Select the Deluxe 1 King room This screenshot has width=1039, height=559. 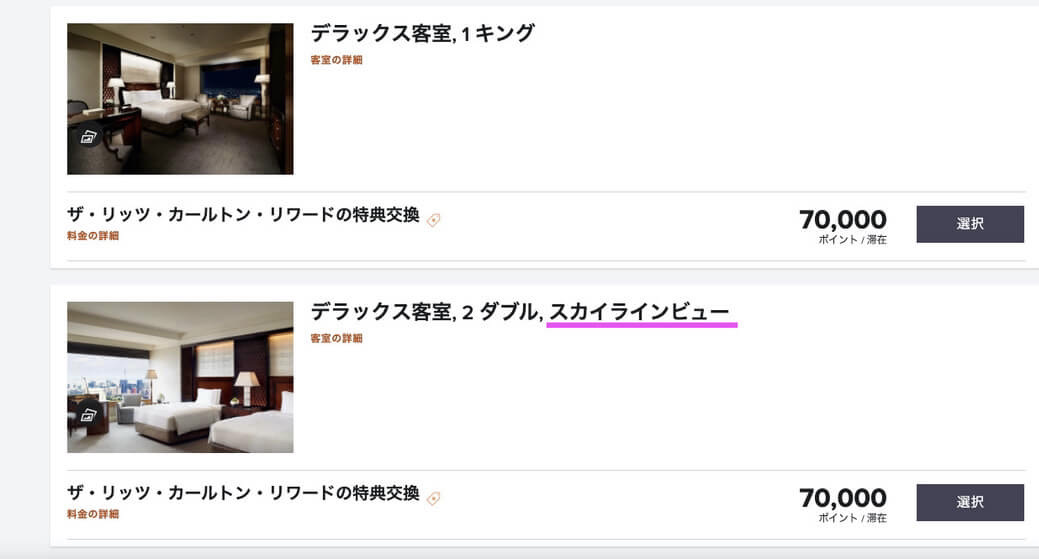pos(970,224)
